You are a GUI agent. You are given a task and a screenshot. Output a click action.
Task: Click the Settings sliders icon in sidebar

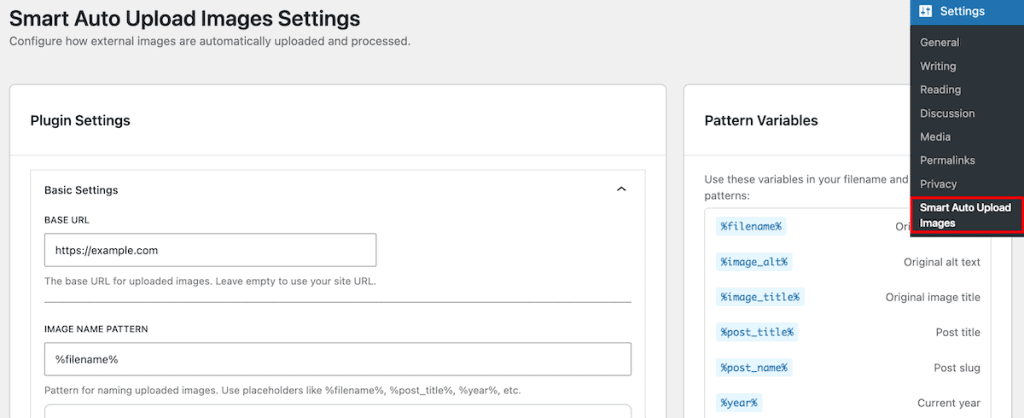tap(925, 11)
